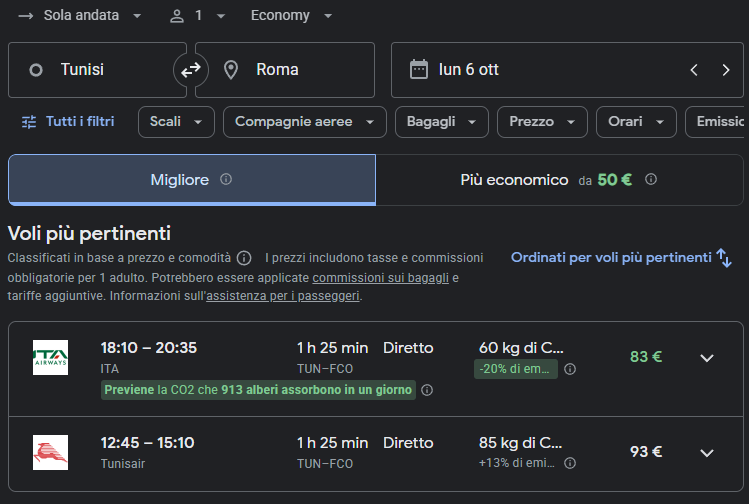Open the Sola andata trip type dropdown
Image resolution: width=749 pixels, height=504 pixels.
(x=80, y=15)
